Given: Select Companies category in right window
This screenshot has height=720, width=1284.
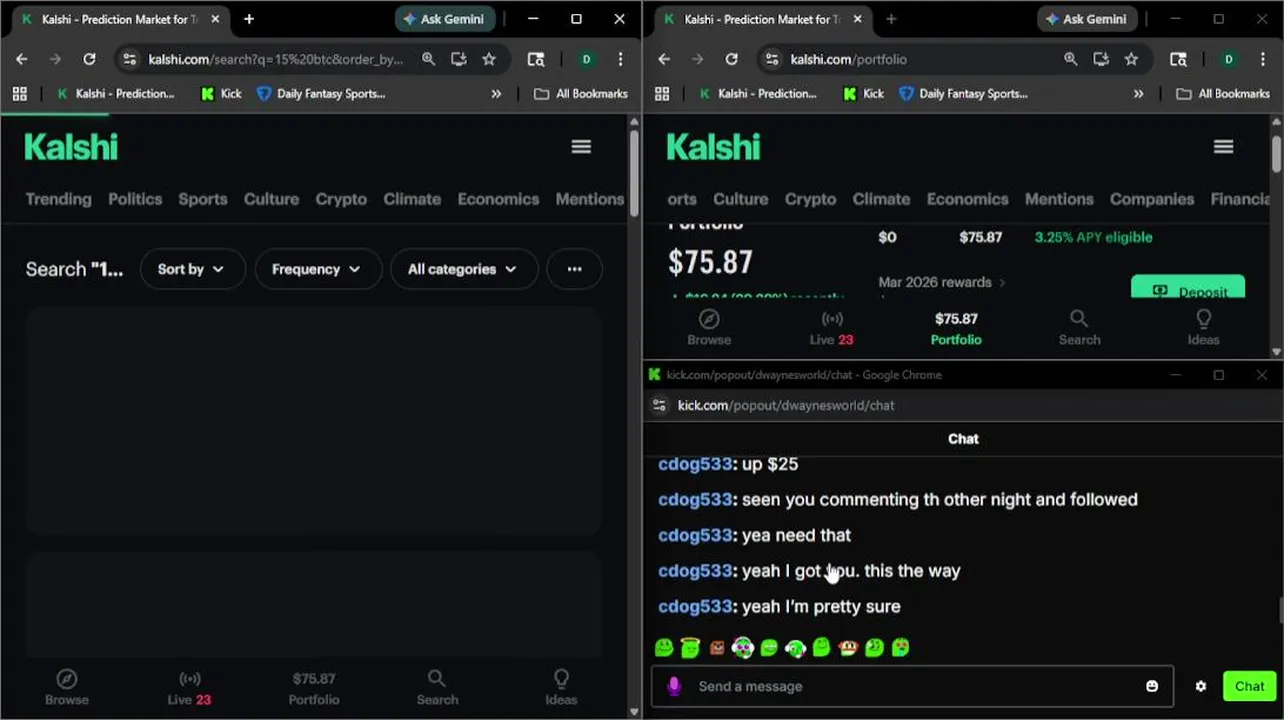Looking at the screenshot, I should pos(1152,199).
